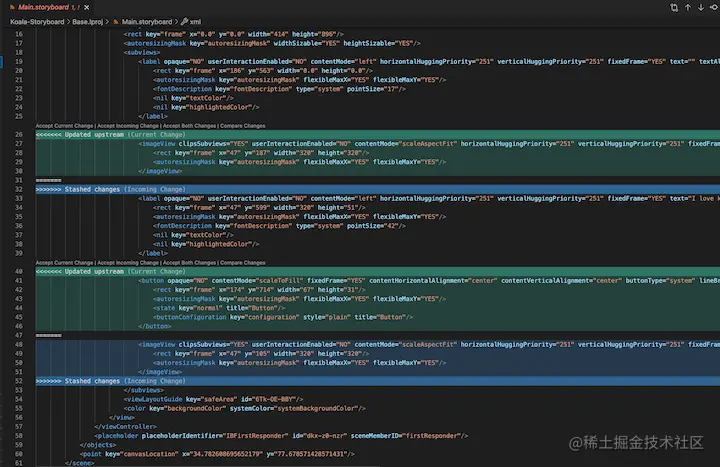The width and height of the screenshot is (720, 467).
Task: Accept Incoming Change for imageView conflict
Action: click(x=128, y=126)
